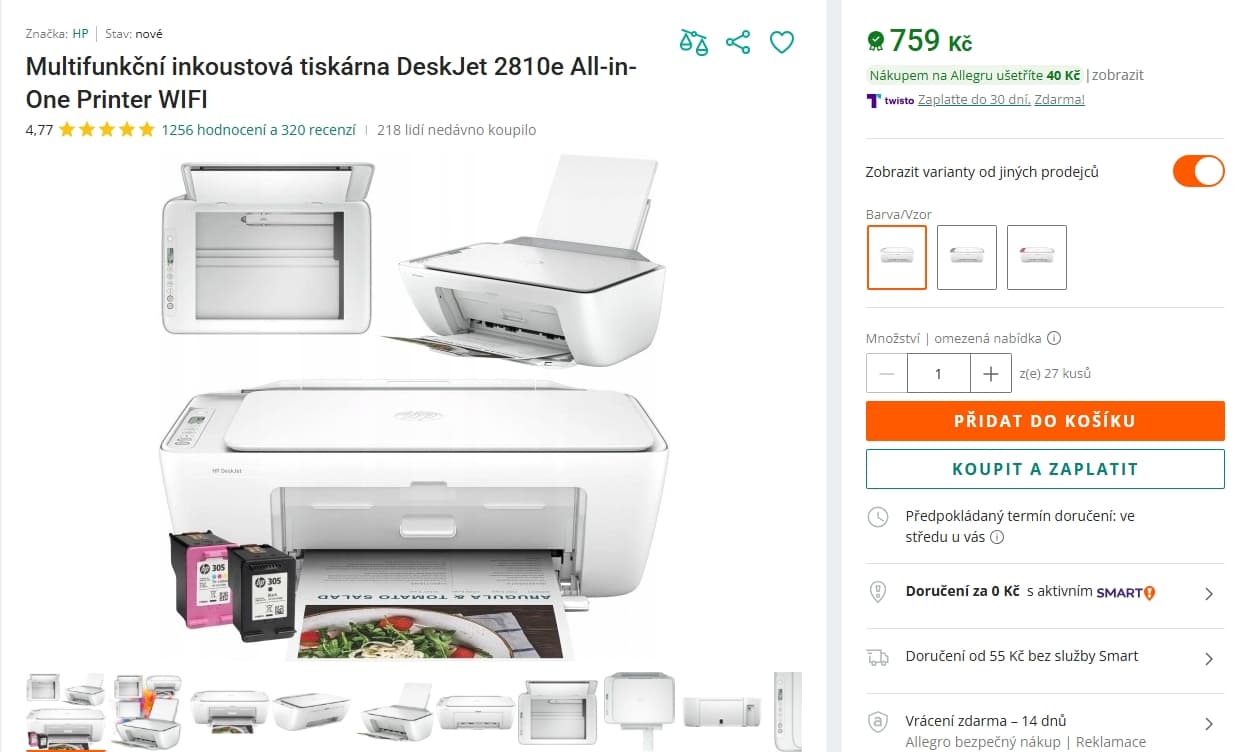Click PŘIDAT DO KOŠÍKU button
Screen dimensions: 1248x752
point(1045,421)
